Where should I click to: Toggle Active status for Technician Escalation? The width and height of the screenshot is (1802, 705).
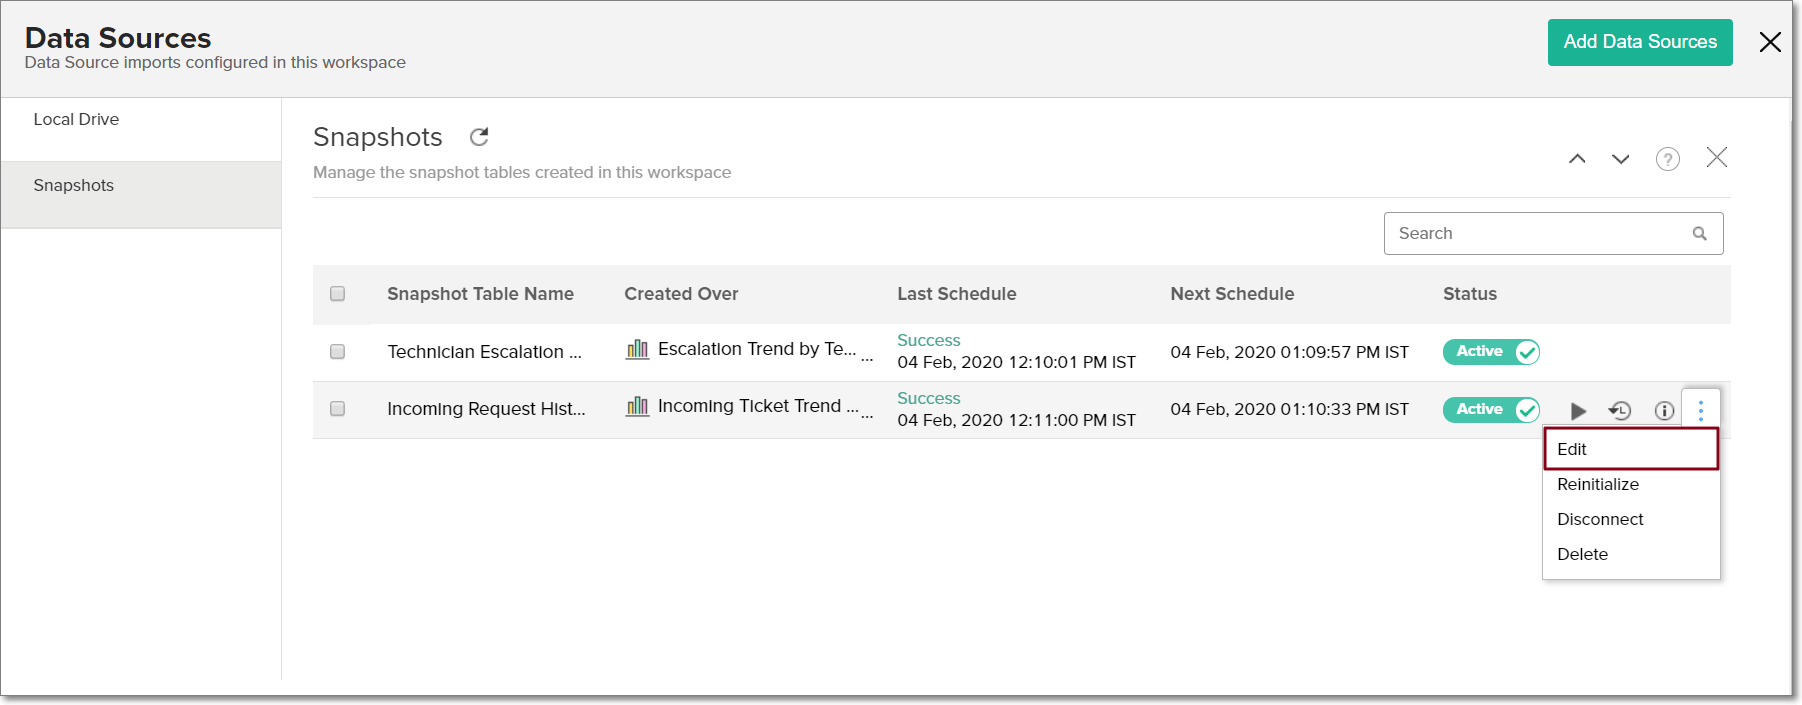[x=1490, y=352]
